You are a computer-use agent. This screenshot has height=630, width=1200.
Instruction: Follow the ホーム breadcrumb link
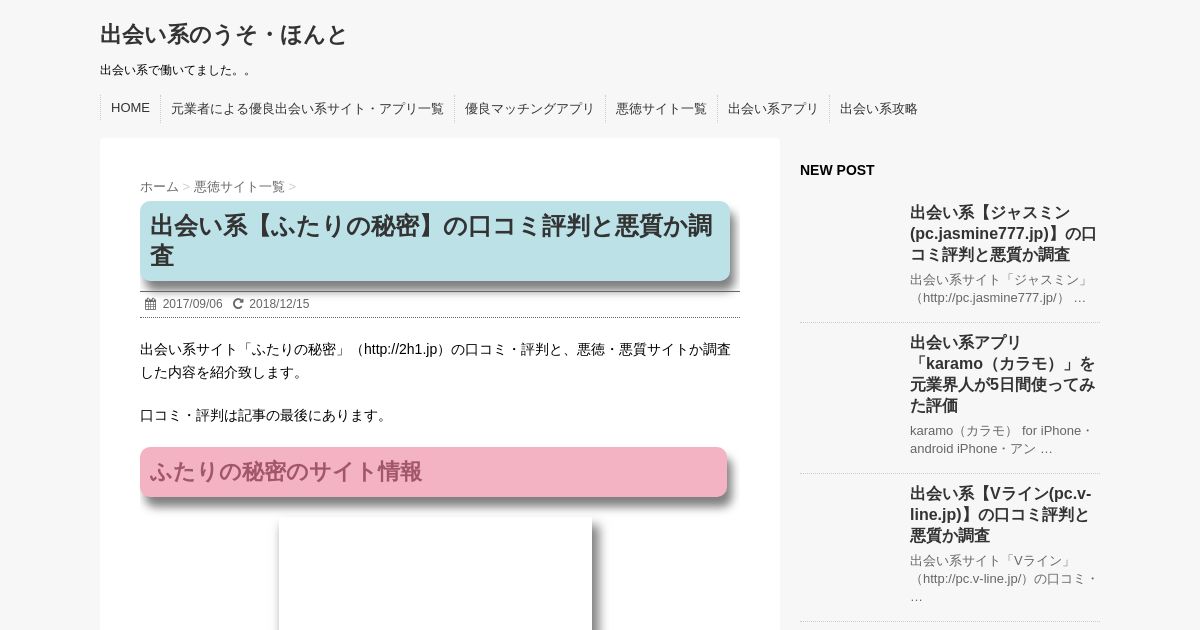point(159,187)
